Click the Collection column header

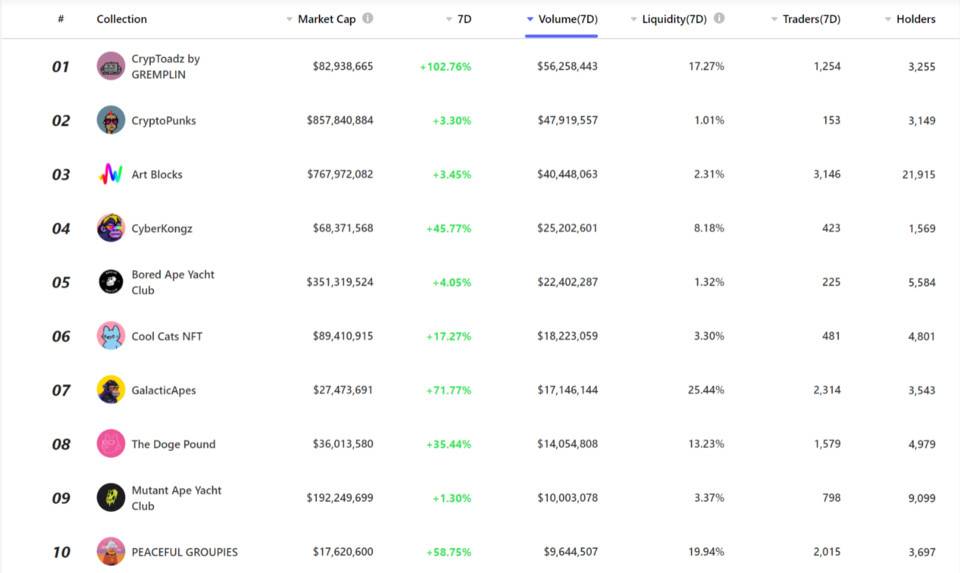[x=122, y=19]
